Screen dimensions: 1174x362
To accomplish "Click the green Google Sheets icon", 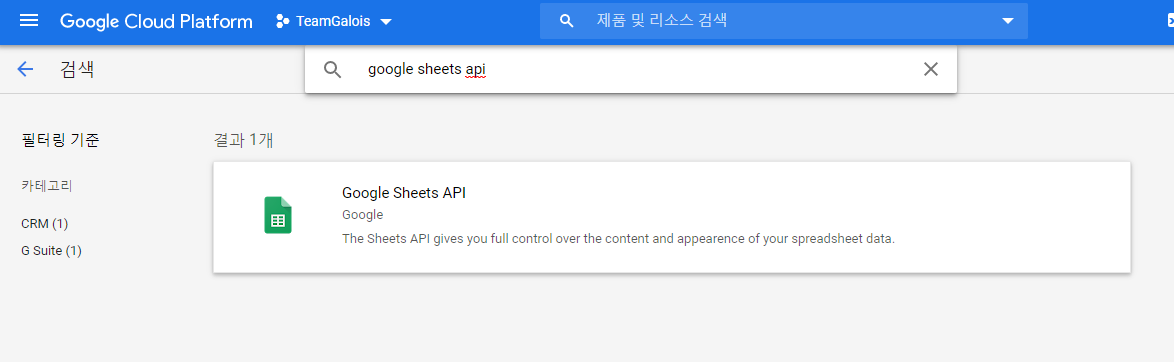I will (278, 215).
